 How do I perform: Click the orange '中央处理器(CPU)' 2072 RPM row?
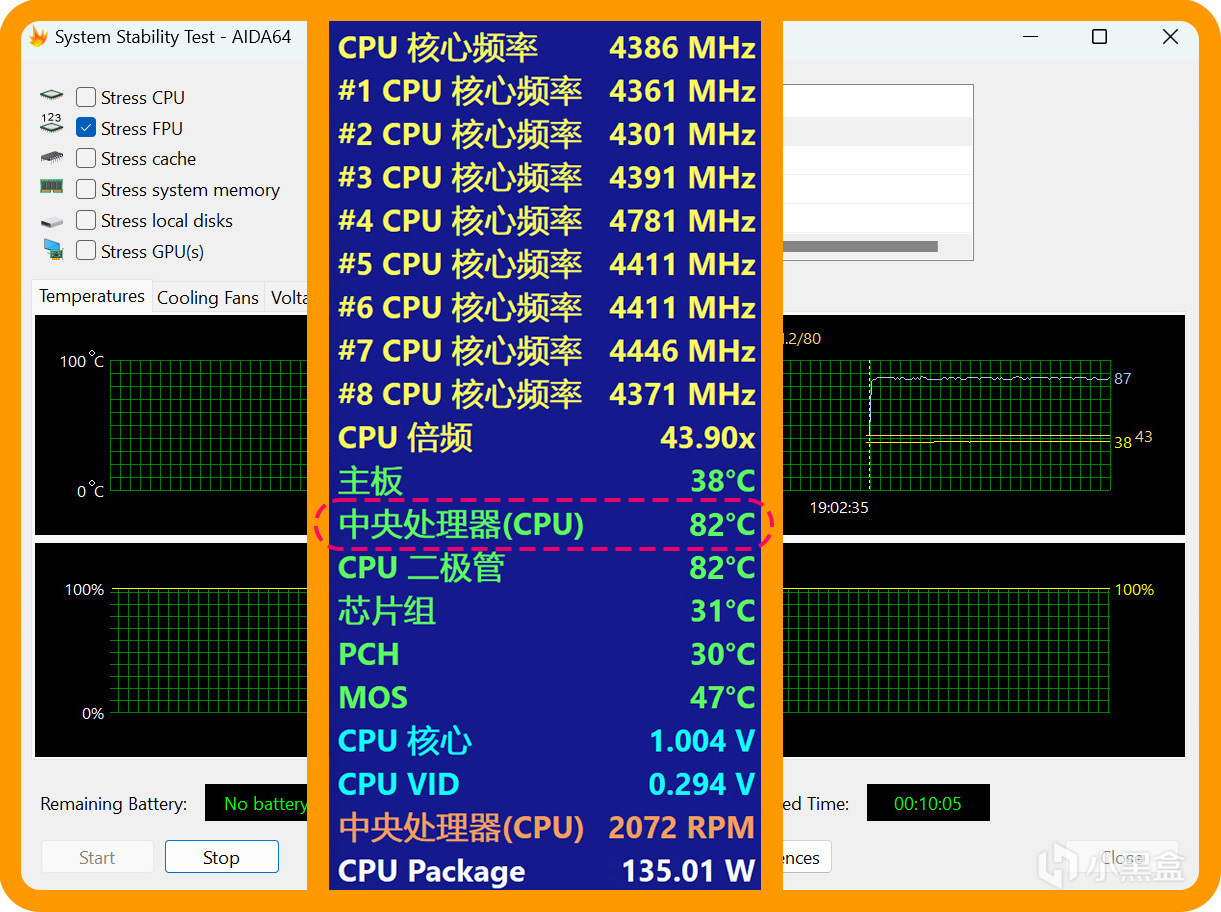coord(546,827)
